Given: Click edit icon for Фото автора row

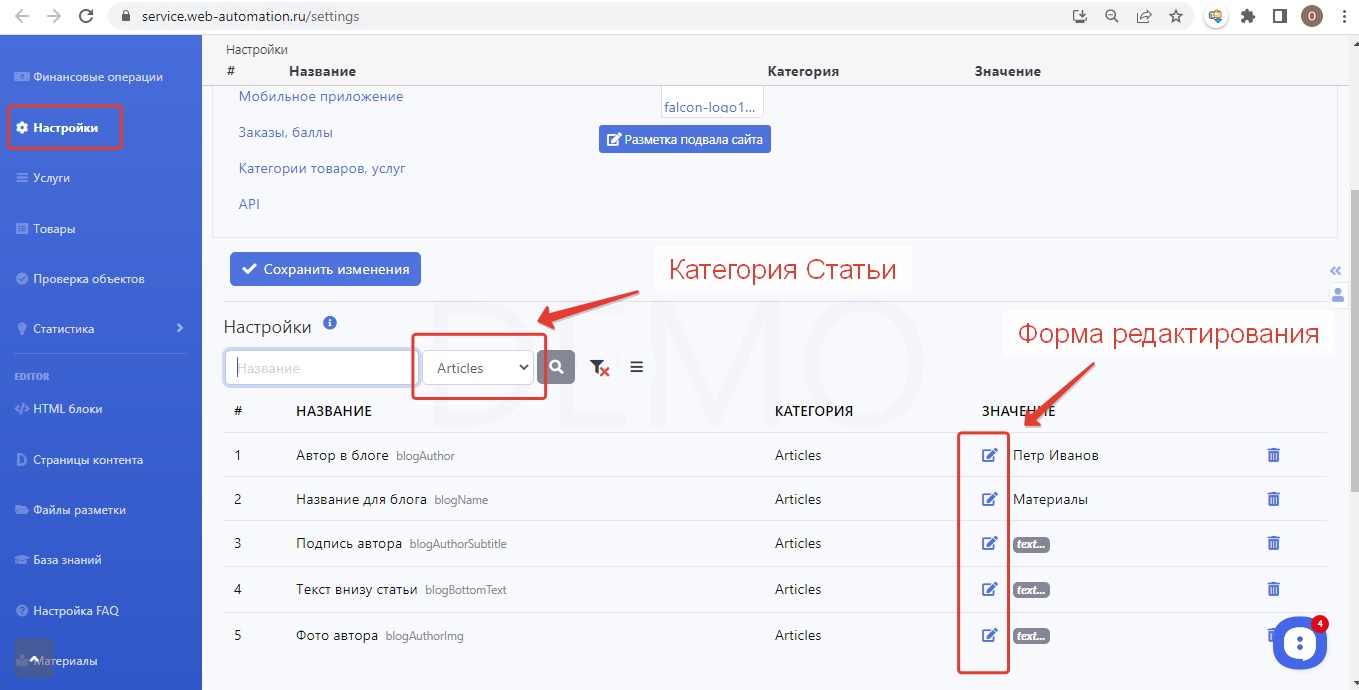Looking at the screenshot, I should click(x=989, y=635).
